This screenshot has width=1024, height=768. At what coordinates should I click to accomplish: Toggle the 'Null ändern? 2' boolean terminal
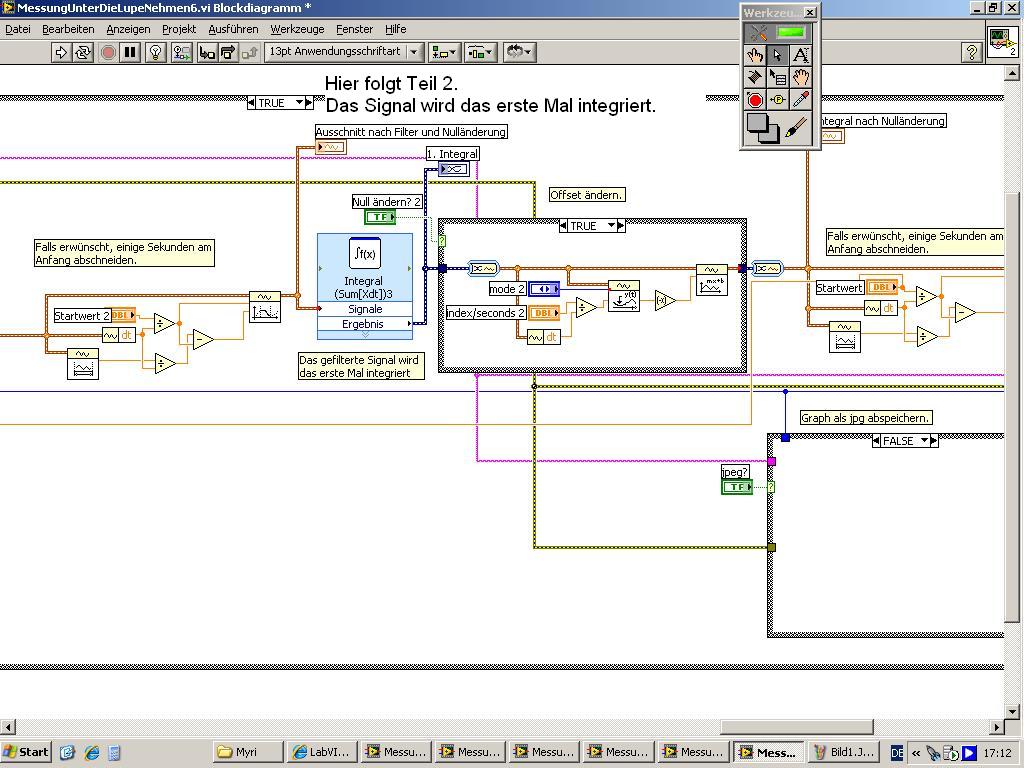[x=380, y=217]
